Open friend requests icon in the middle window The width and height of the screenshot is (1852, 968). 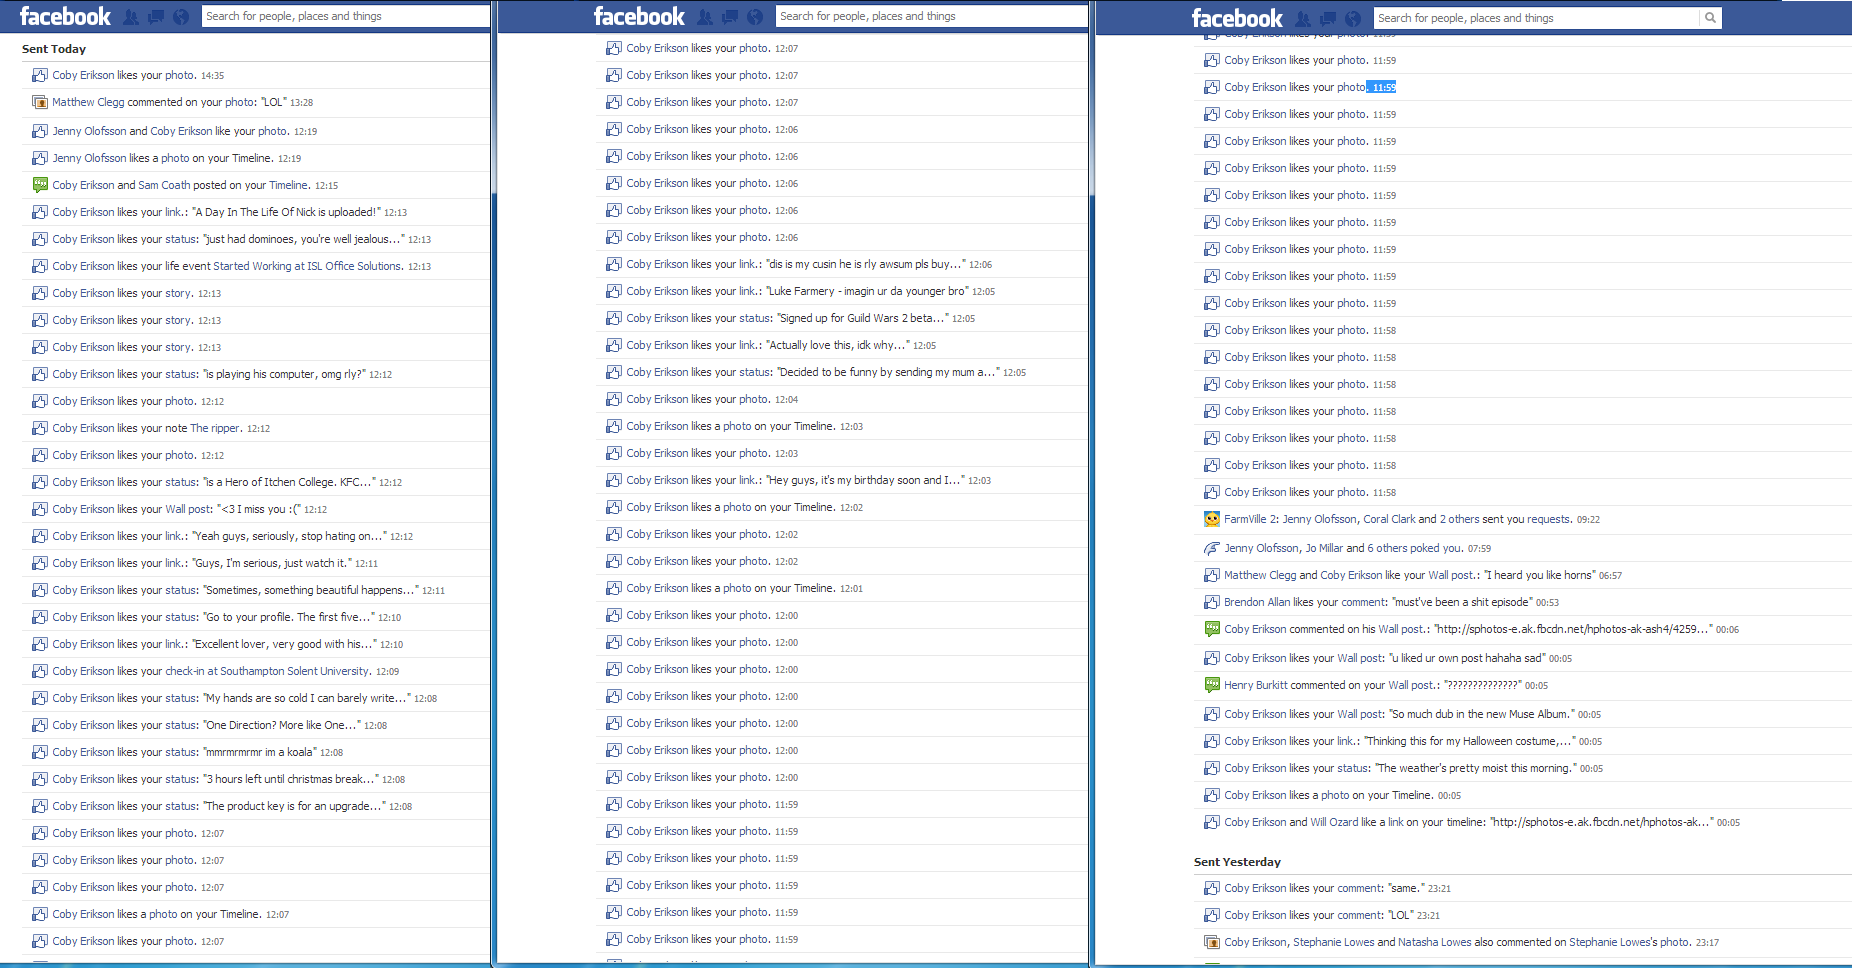[x=705, y=17]
